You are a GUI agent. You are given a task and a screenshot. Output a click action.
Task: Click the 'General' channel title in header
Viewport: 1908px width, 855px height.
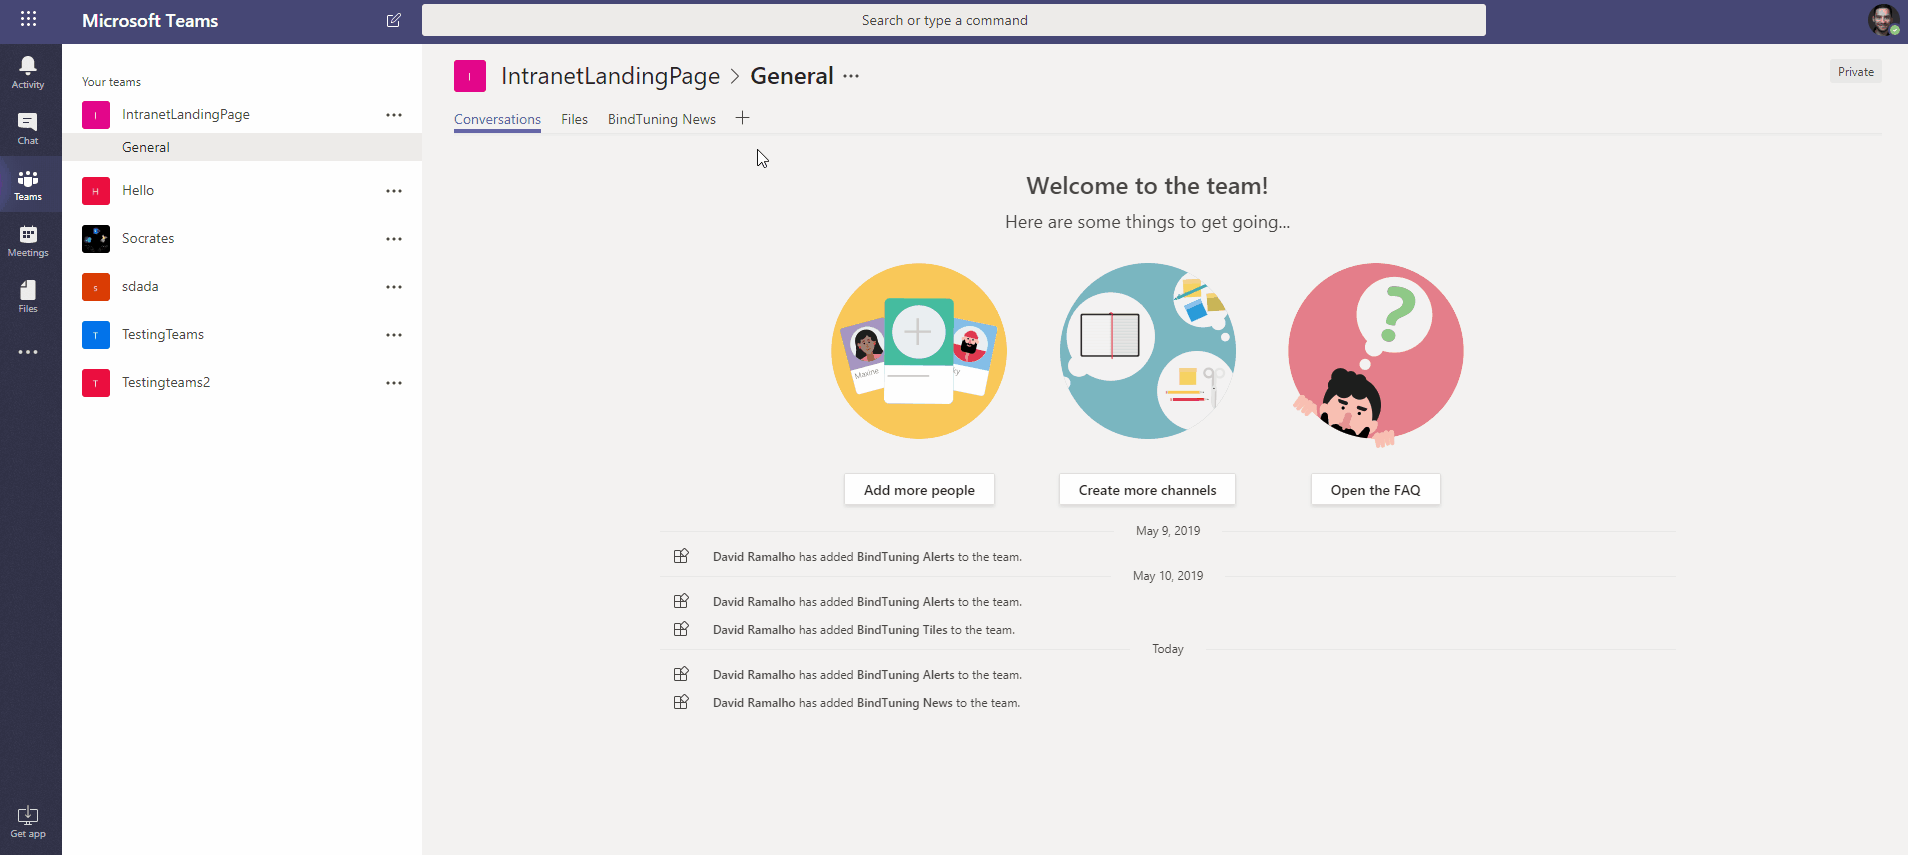click(x=792, y=76)
